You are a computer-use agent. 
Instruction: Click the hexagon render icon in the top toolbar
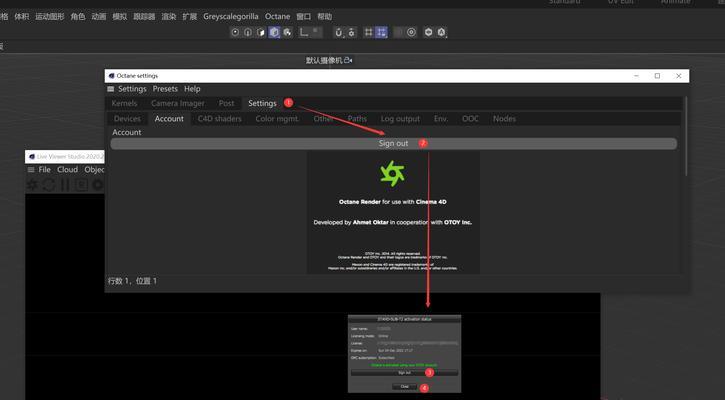(x=429, y=32)
